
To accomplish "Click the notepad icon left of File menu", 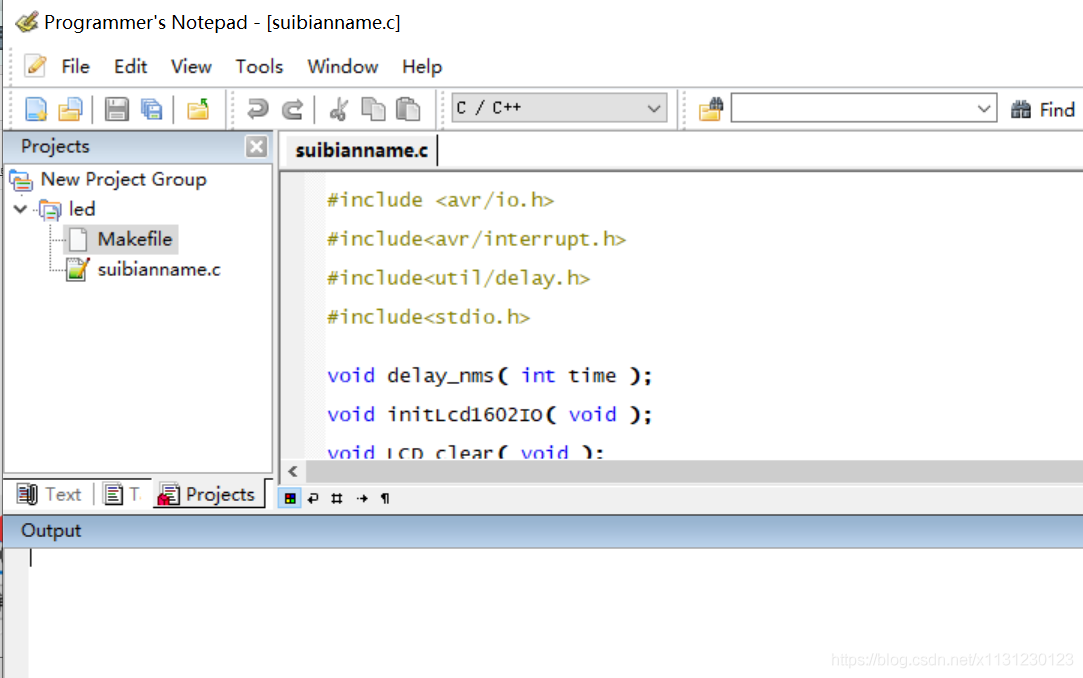I will 35,66.
